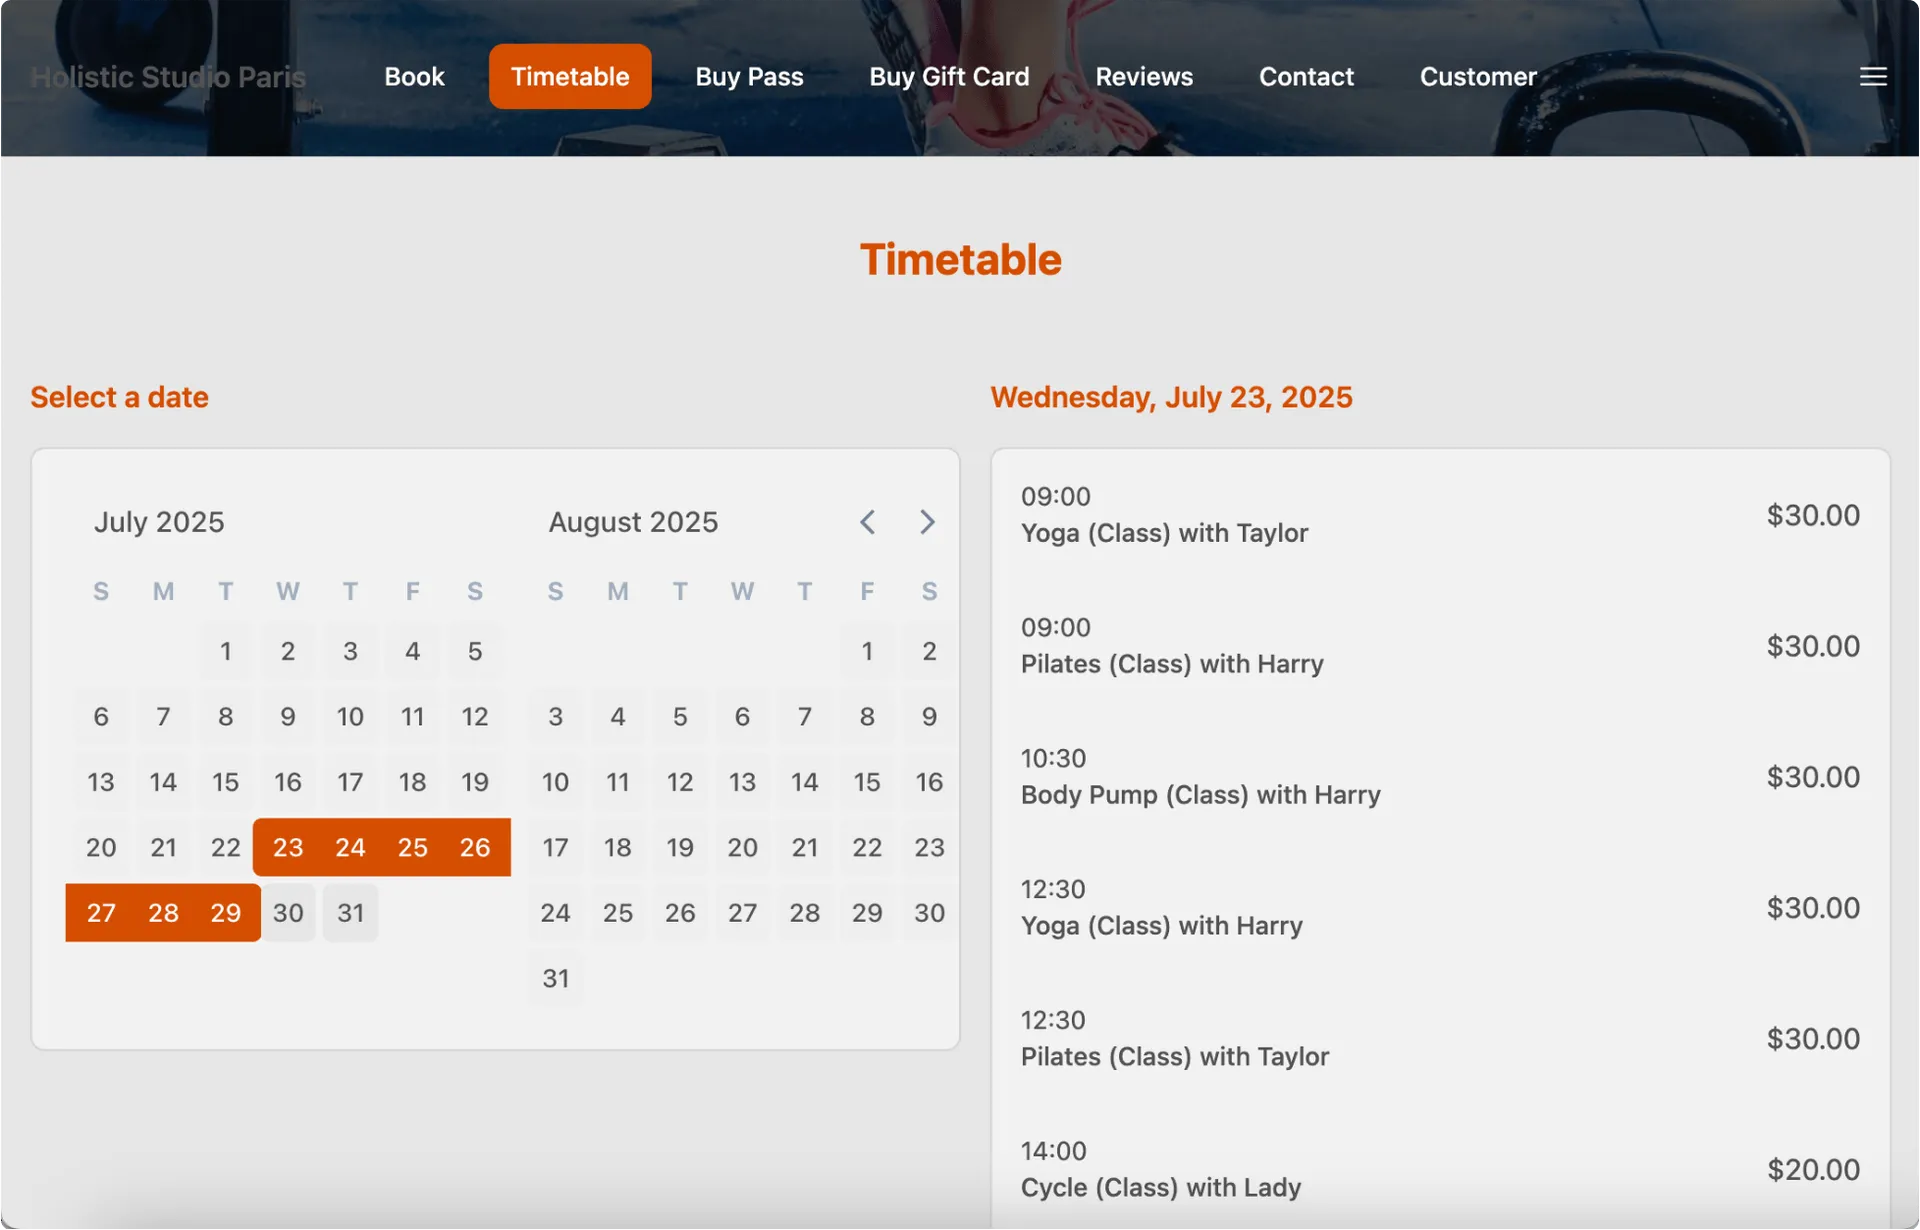Open the Buy Pass page

click(749, 76)
